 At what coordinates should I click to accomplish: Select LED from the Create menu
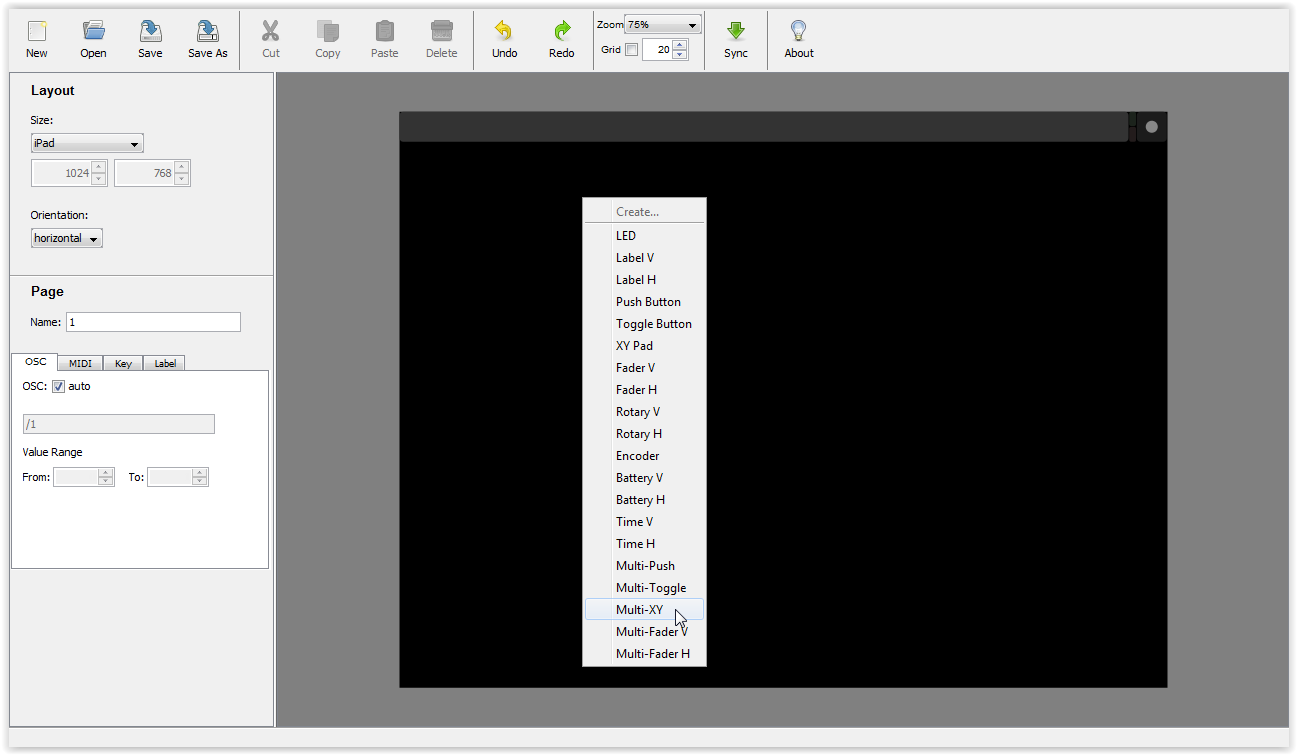pyautogui.click(x=644, y=236)
